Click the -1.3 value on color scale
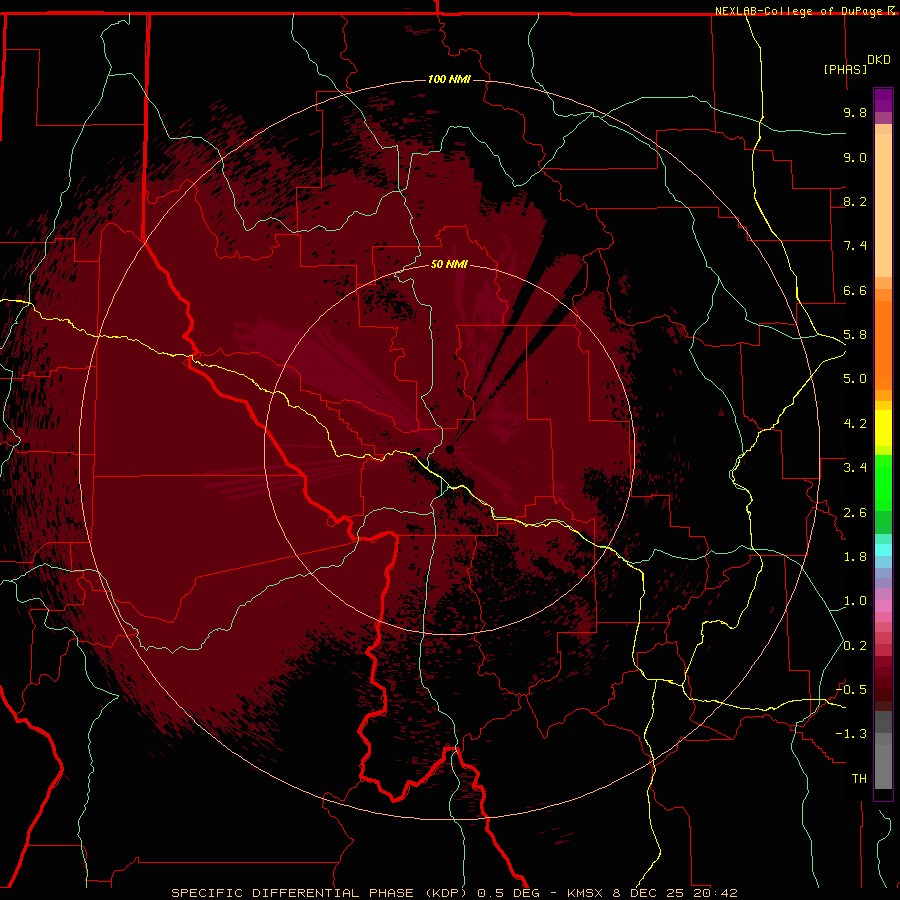The width and height of the screenshot is (900, 900). pyautogui.click(x=851, y=734)
